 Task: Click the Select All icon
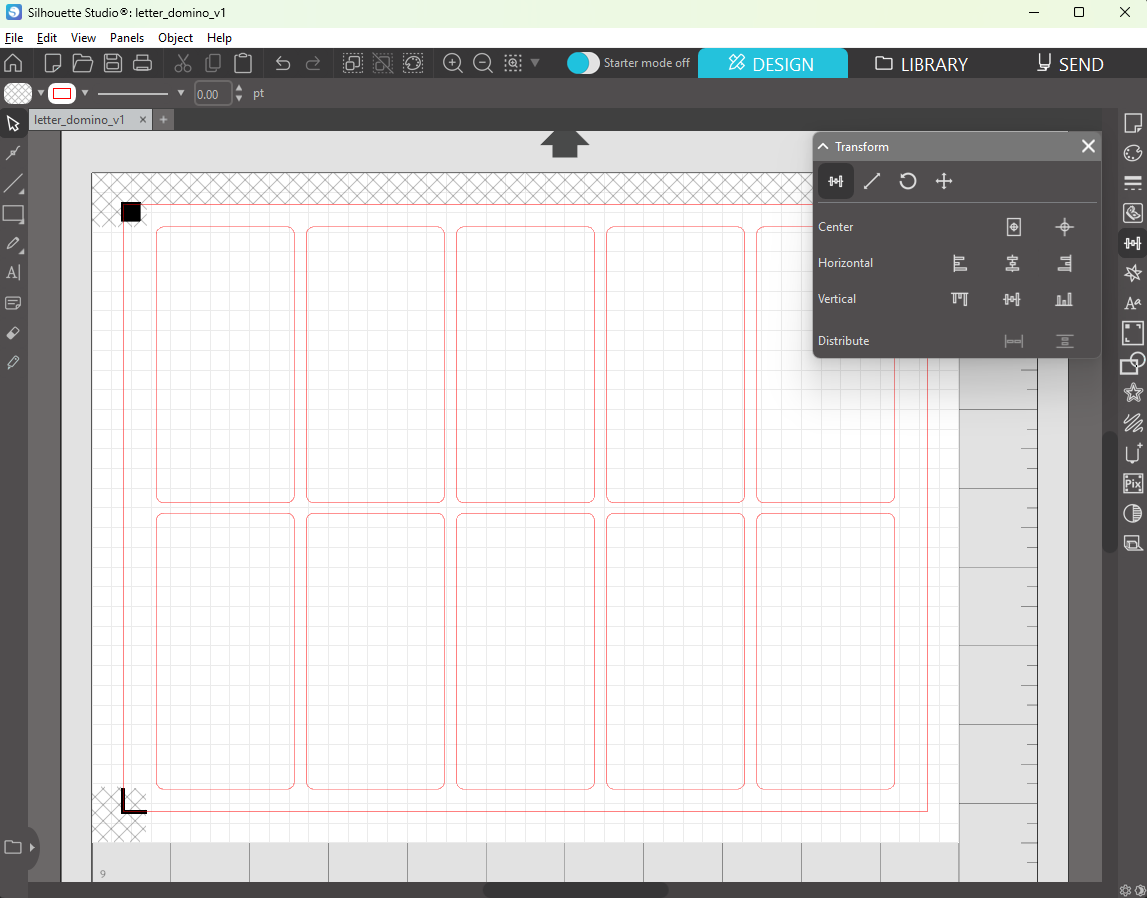point(353,63)
